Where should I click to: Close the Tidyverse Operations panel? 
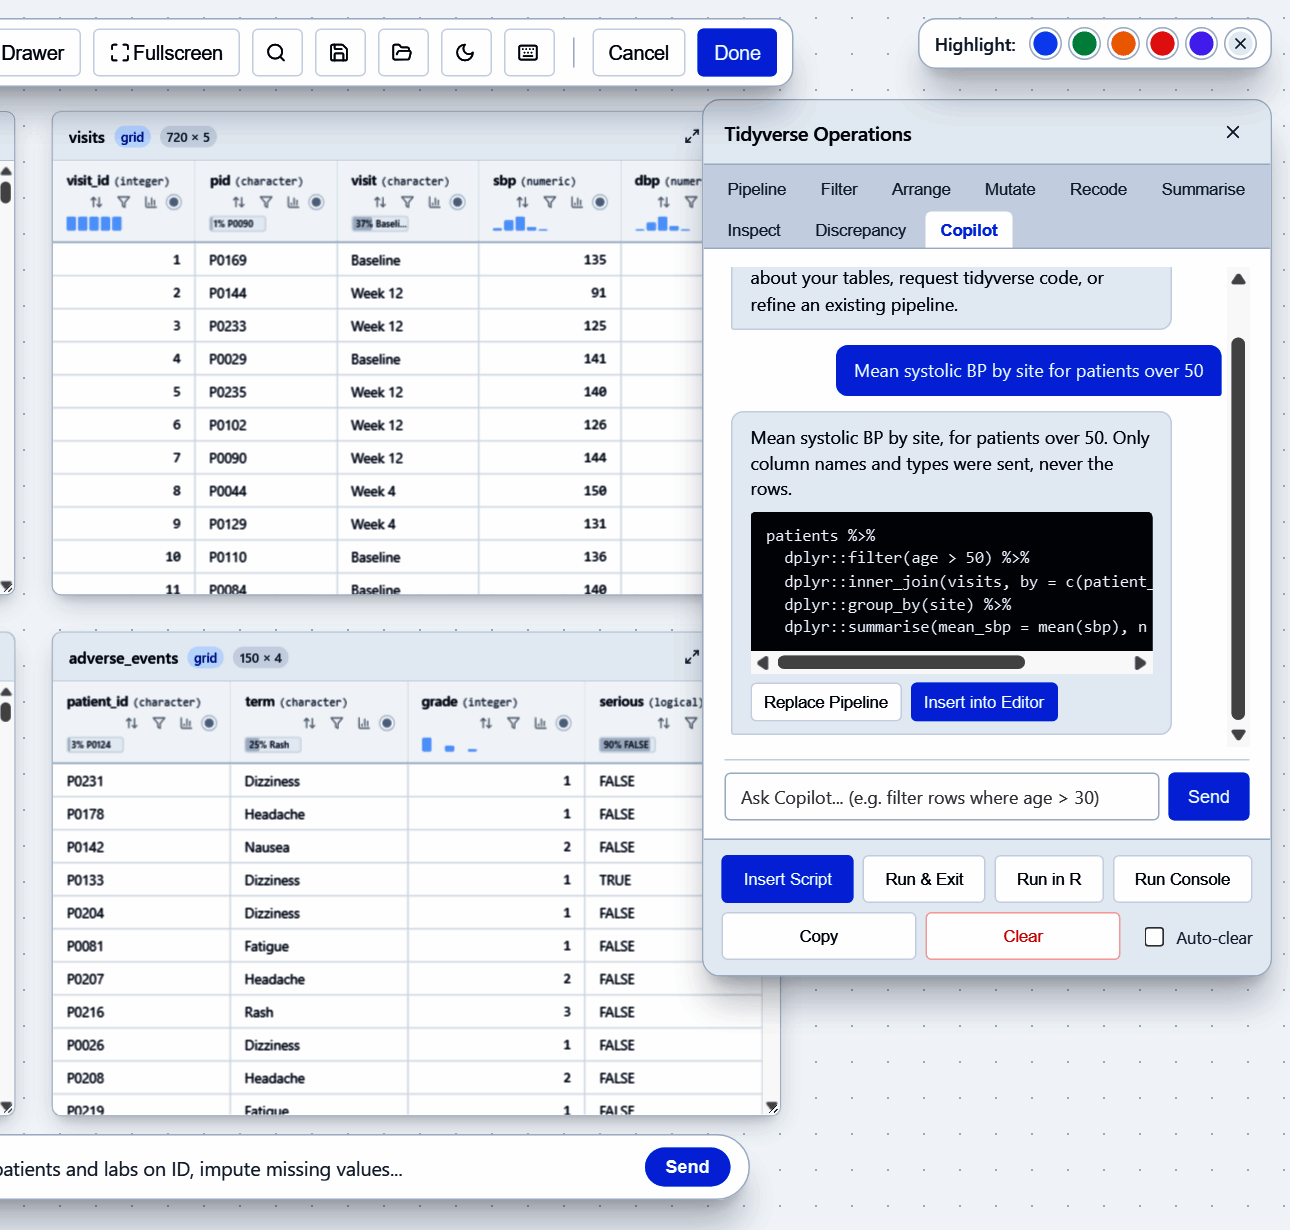point(1233,132)
